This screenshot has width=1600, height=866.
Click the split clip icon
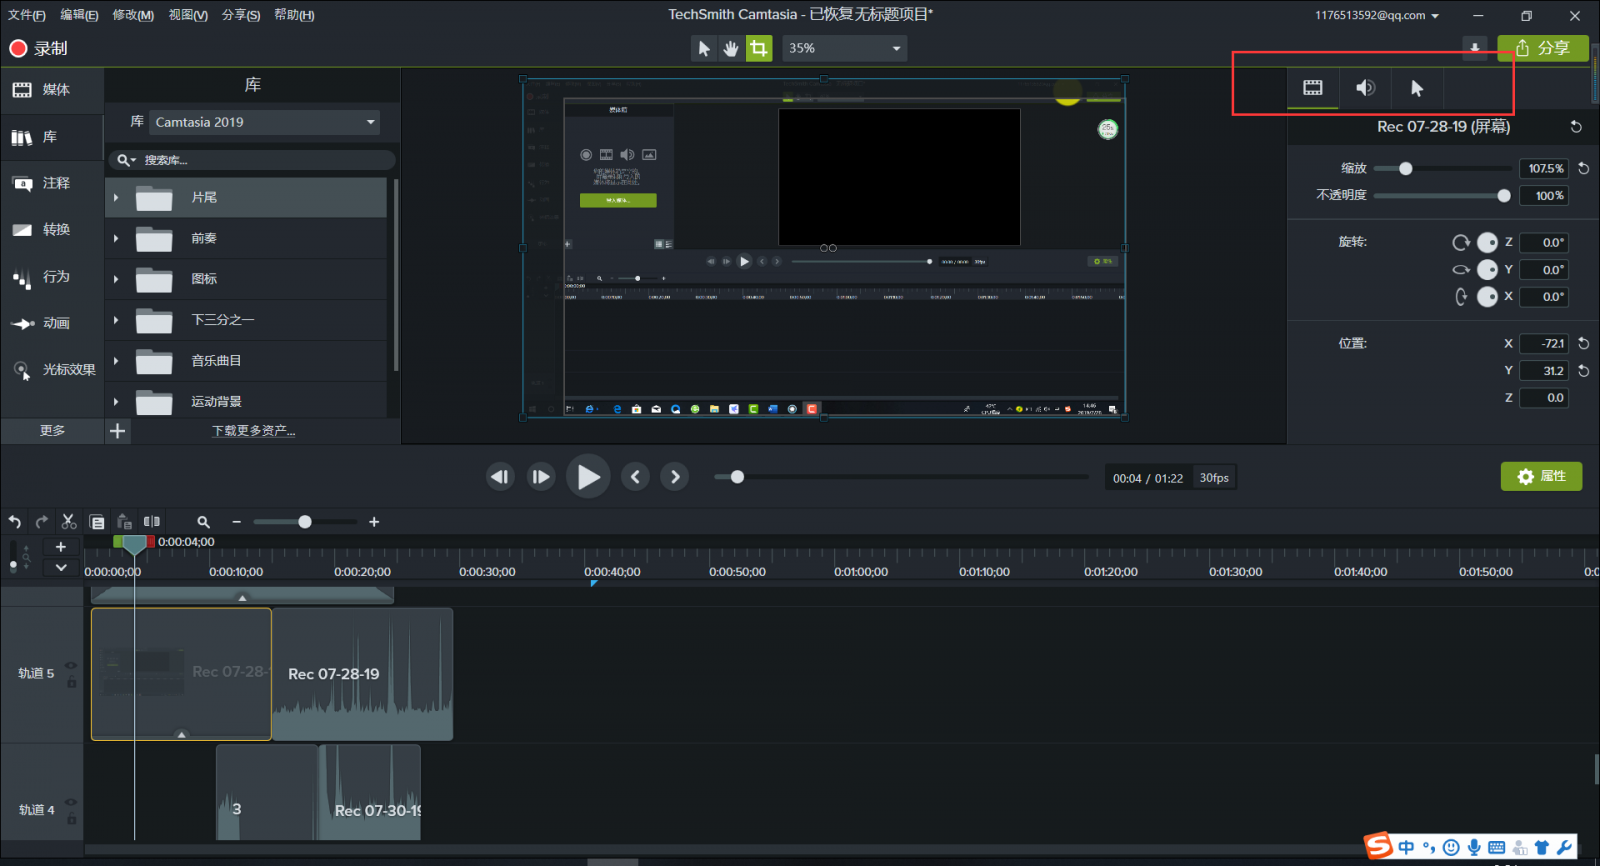[152, 522]
